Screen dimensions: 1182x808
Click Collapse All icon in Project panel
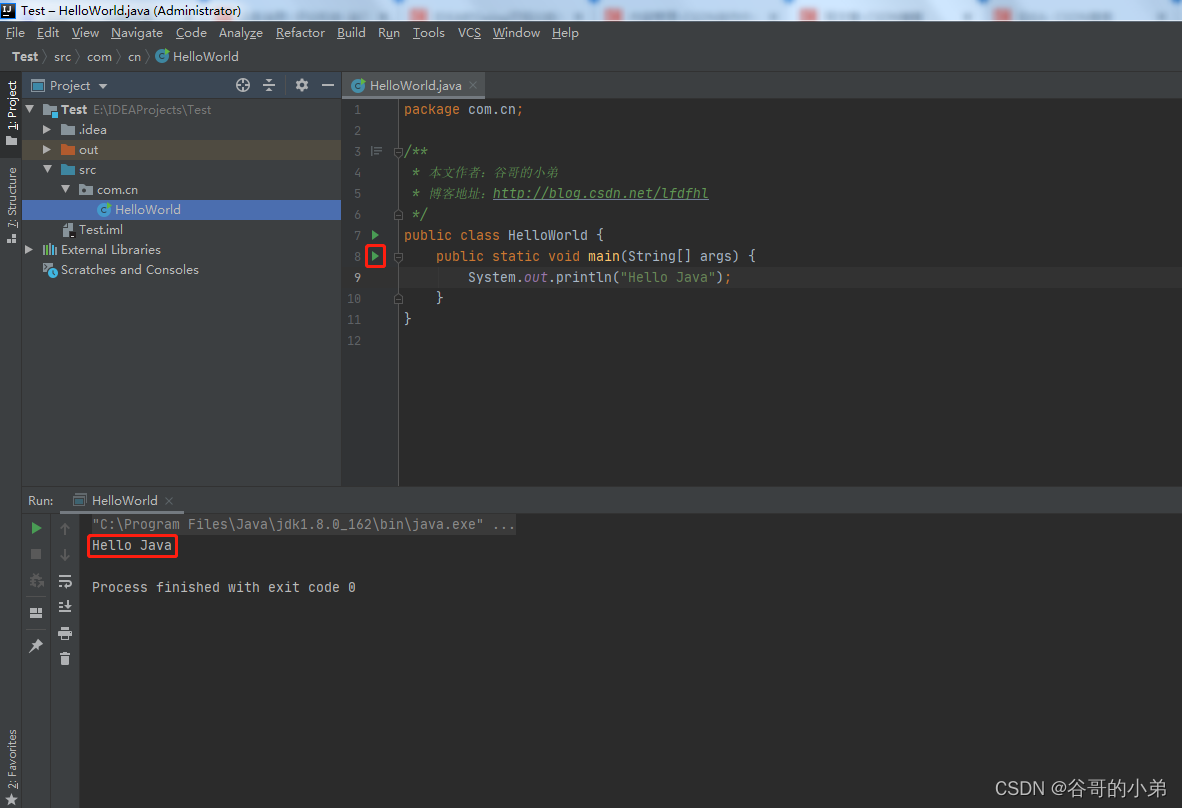269,85
